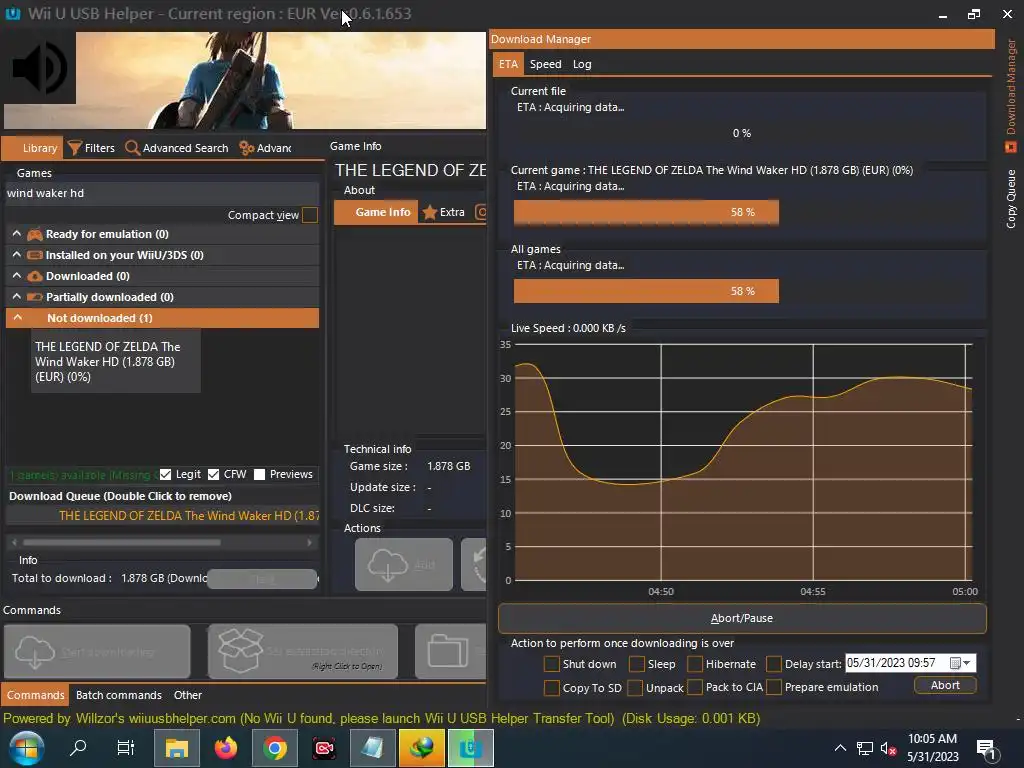The width and height of the screenshot is (1024, 768).
Task: Open Task View on the taskbar
Action: pyautogui.click(x=125, y=748)
